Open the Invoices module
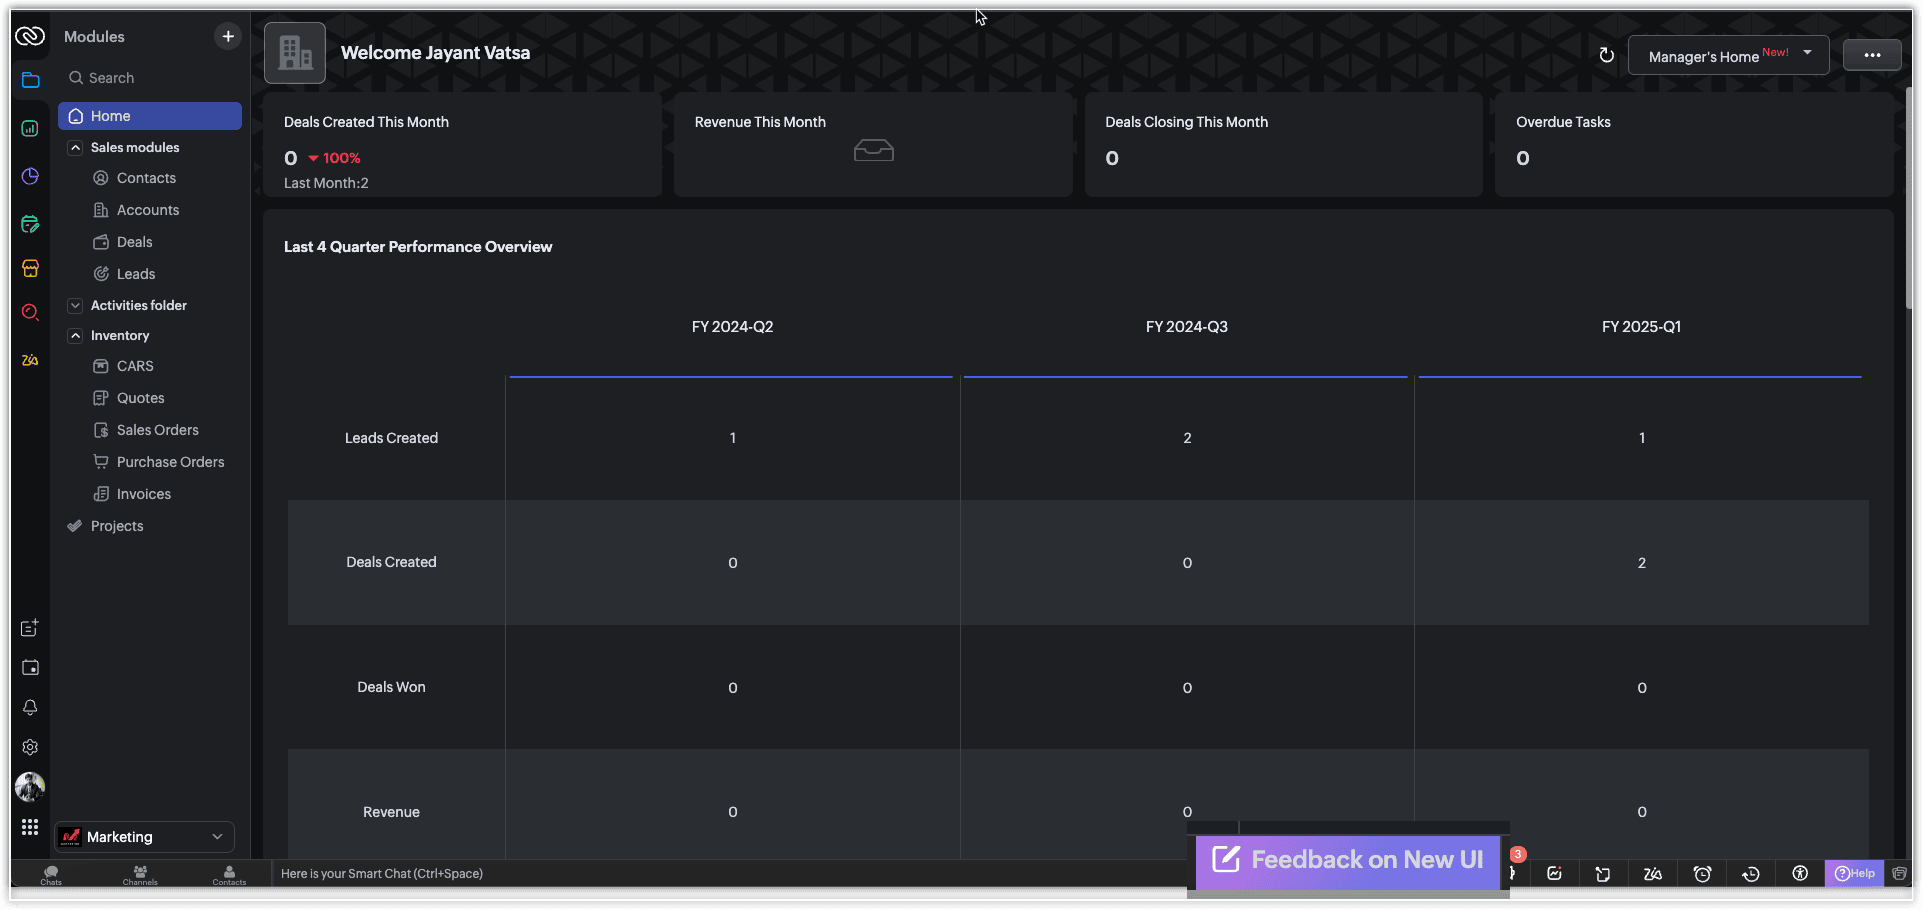Screen dimensions: 1922x910 click(x=143, y=494)
